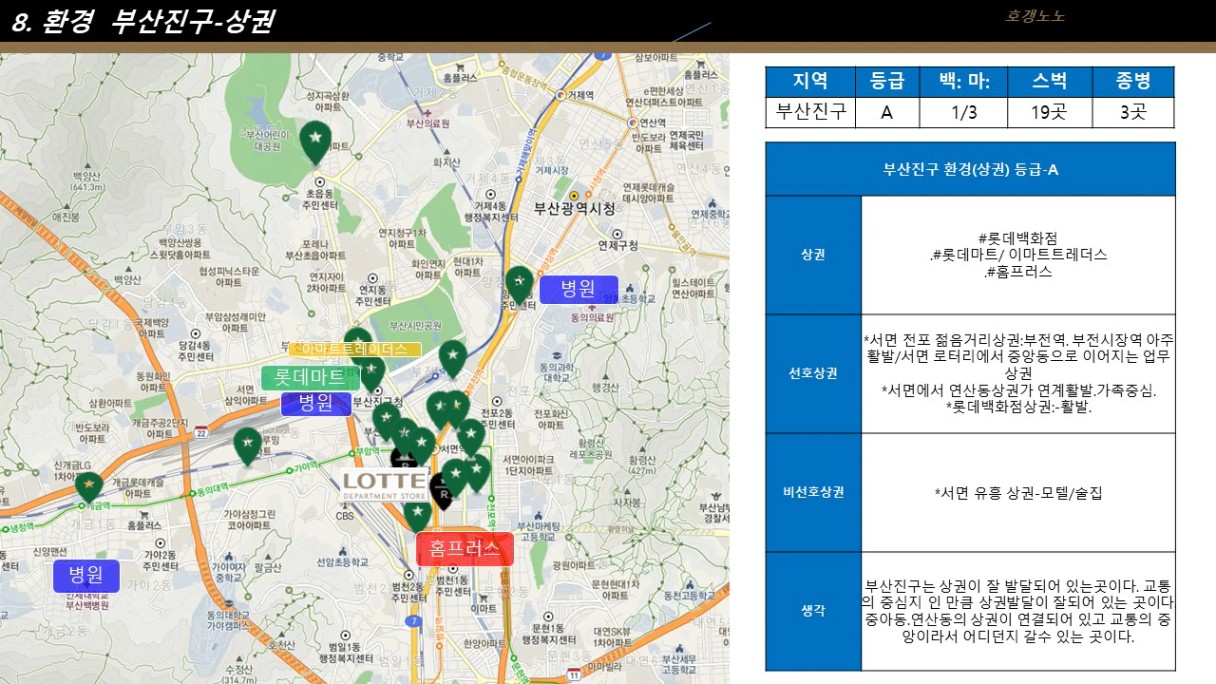Click the star pin just right of 롯데마트 label
This screenshot has height=684, width=1216.
point(371,372)
